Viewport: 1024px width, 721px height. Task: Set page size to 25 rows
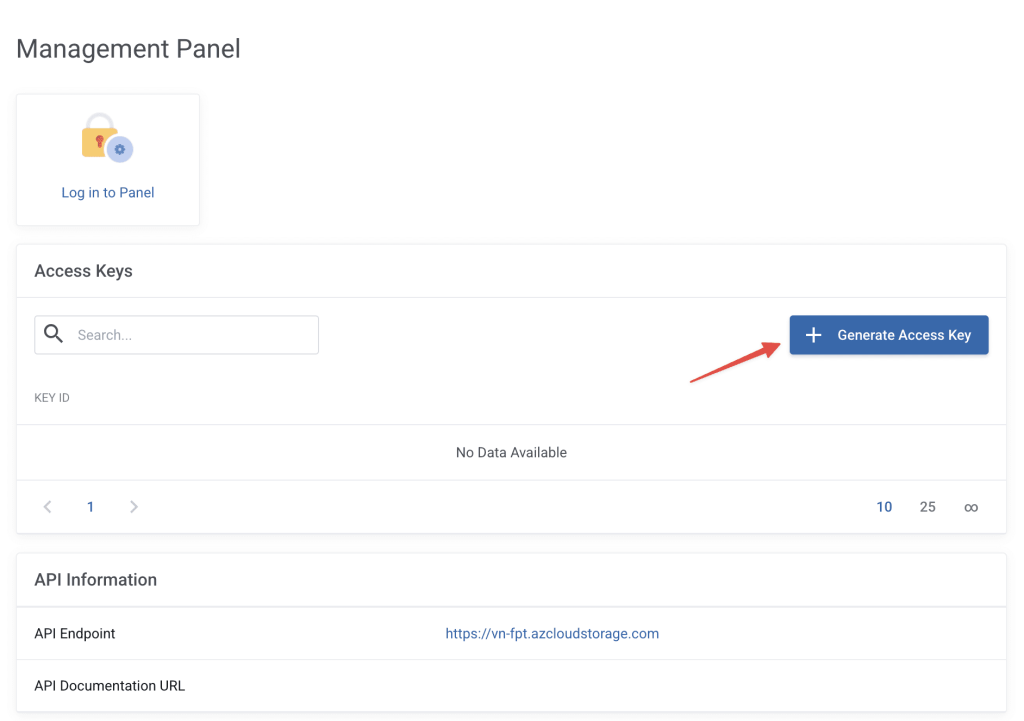click(927, 507)
